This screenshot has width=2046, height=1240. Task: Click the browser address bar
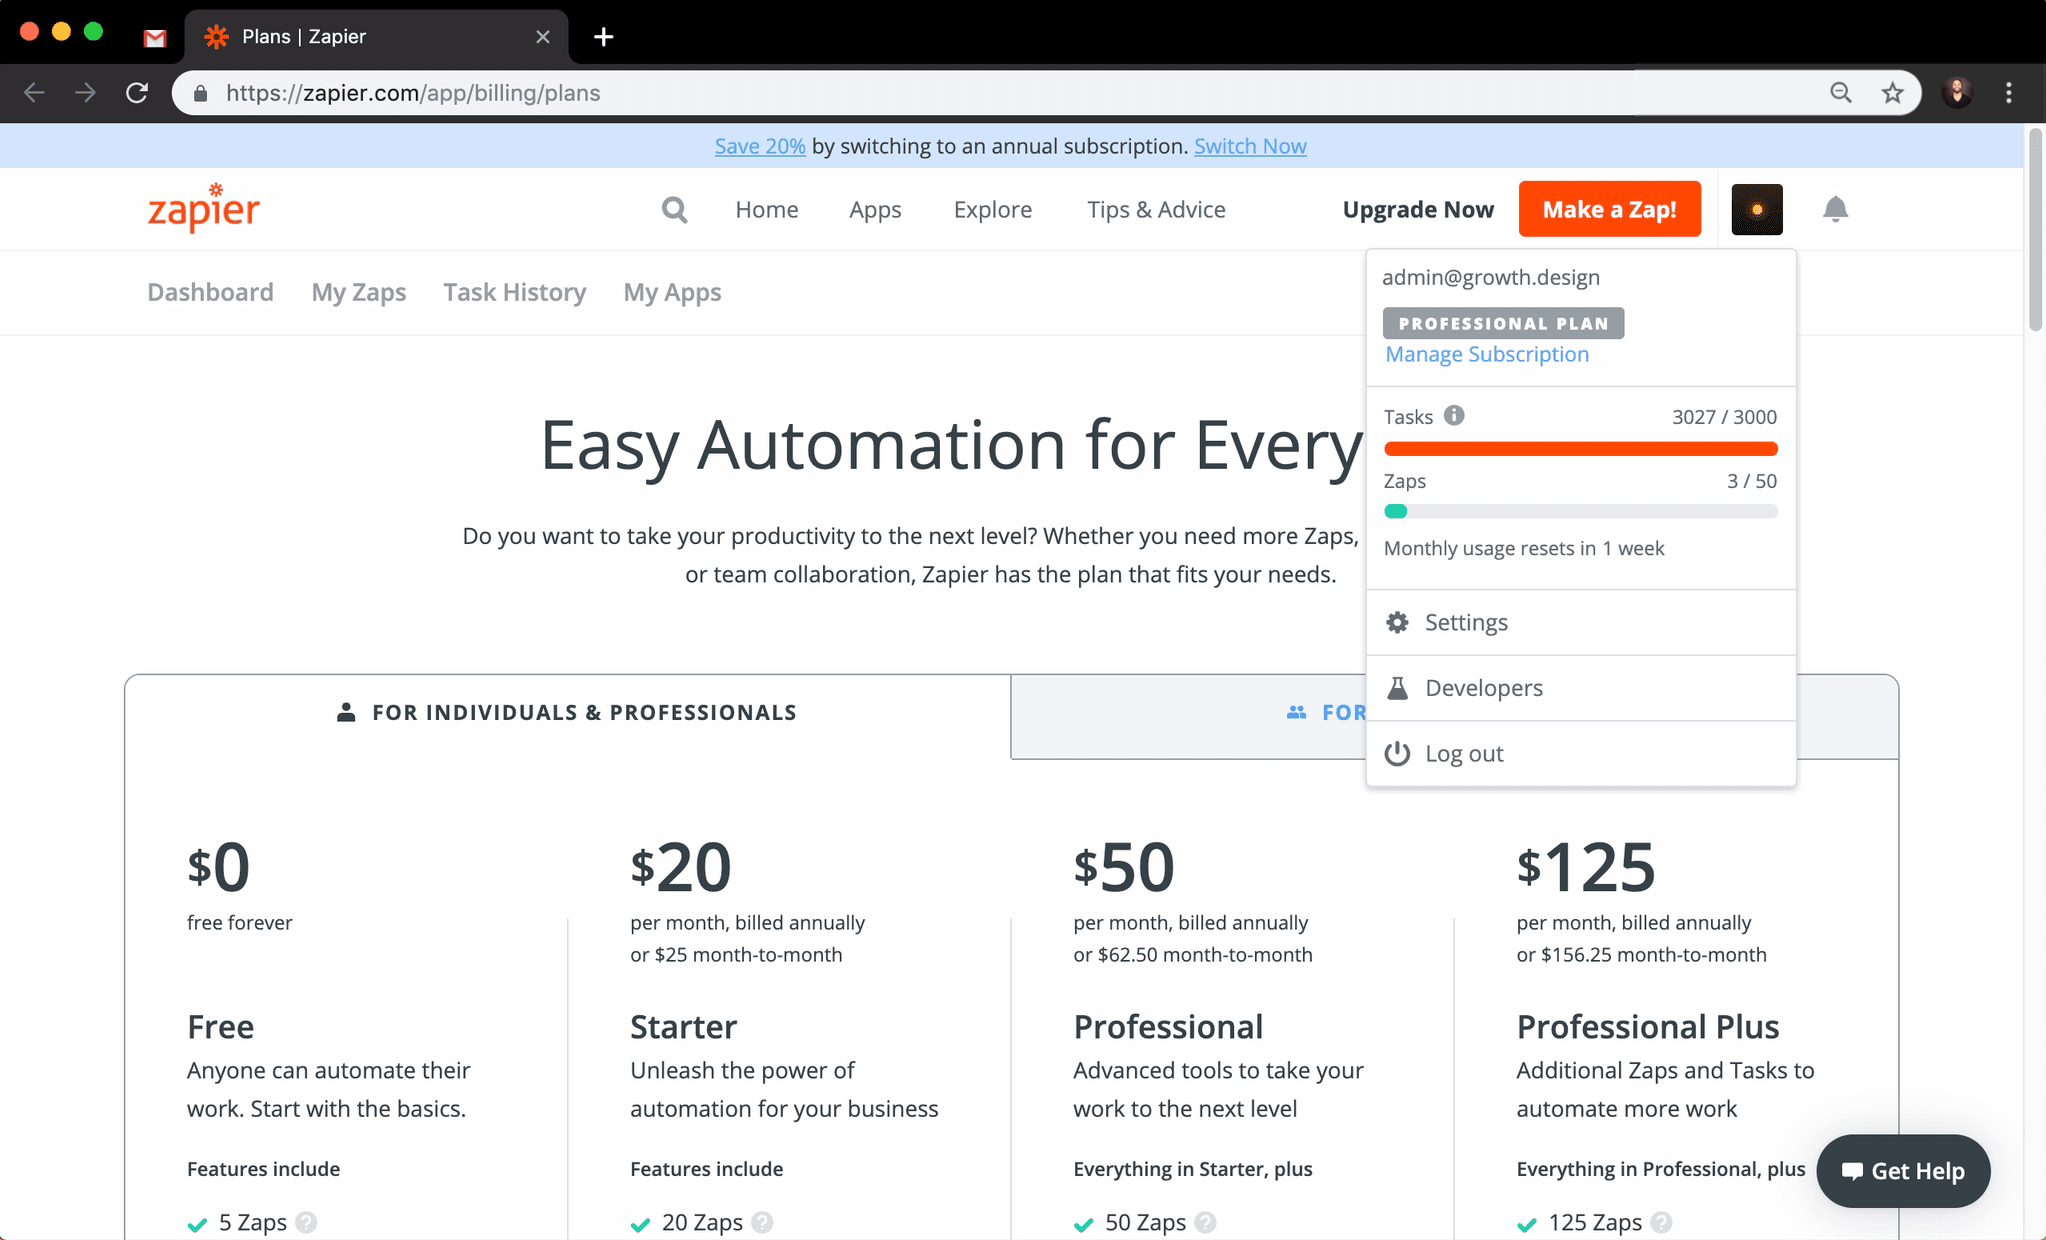pos(900,93)
